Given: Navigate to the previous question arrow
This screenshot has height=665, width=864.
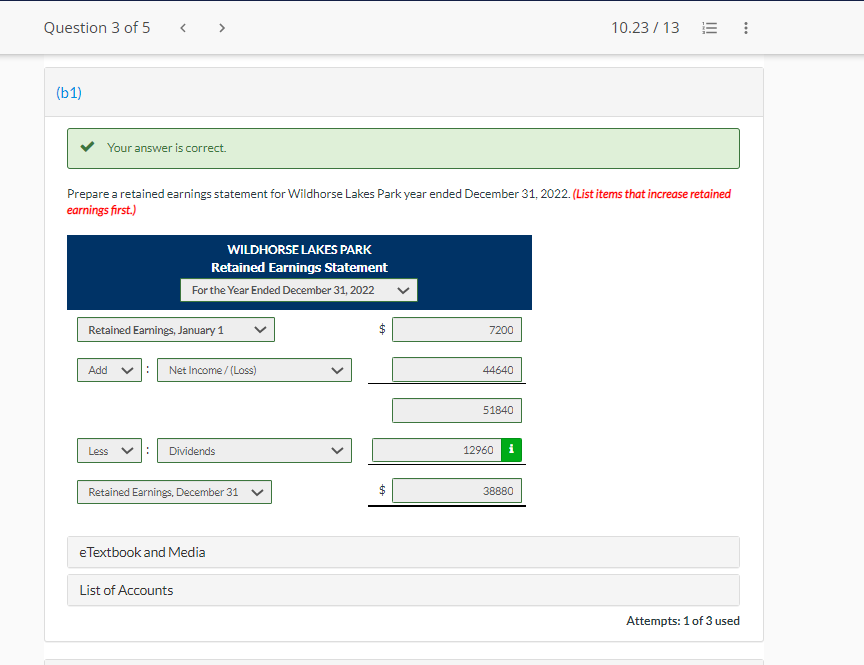Looking at the screenshot, I should (183, 27).
